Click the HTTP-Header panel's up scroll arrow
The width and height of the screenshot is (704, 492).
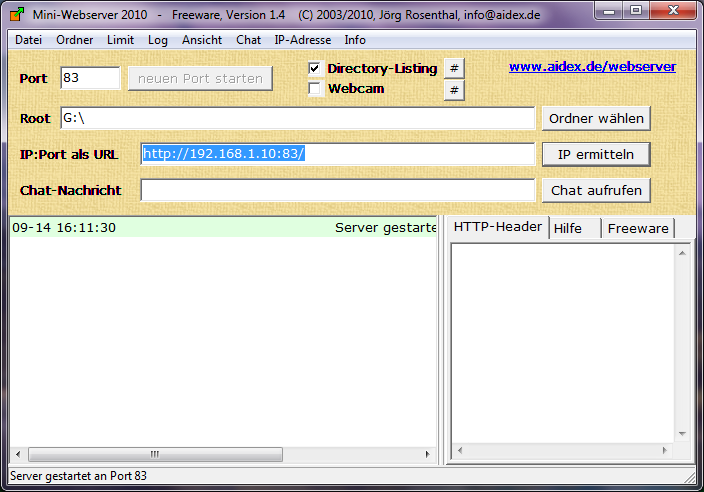pyautogui.click(x=682, y=252)
